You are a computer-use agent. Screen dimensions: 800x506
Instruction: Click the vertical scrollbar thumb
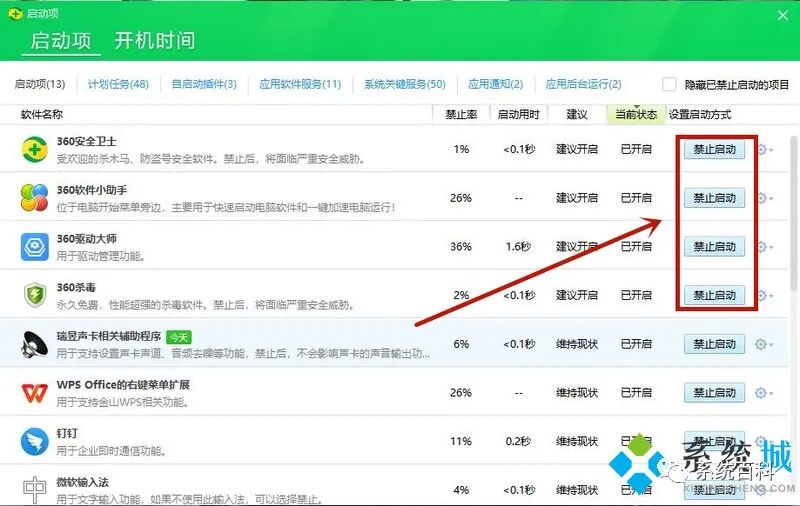pos(794,214)
